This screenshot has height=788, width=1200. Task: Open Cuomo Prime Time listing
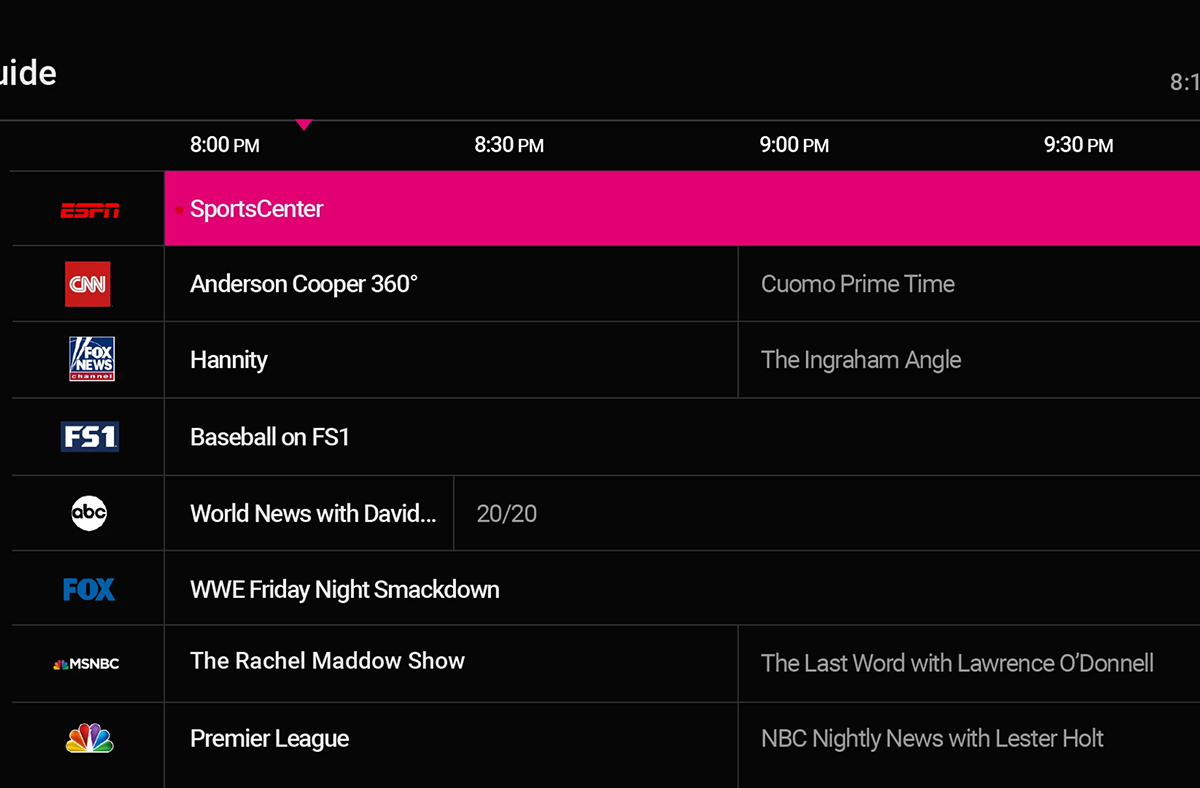click(x=969, y=284)
